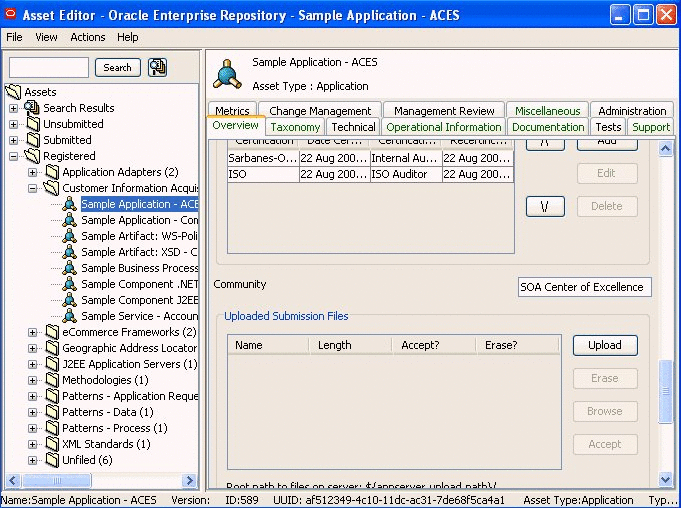Click the Sample Service - Account asset icon
Screen dimensions: 681x508
69,316
